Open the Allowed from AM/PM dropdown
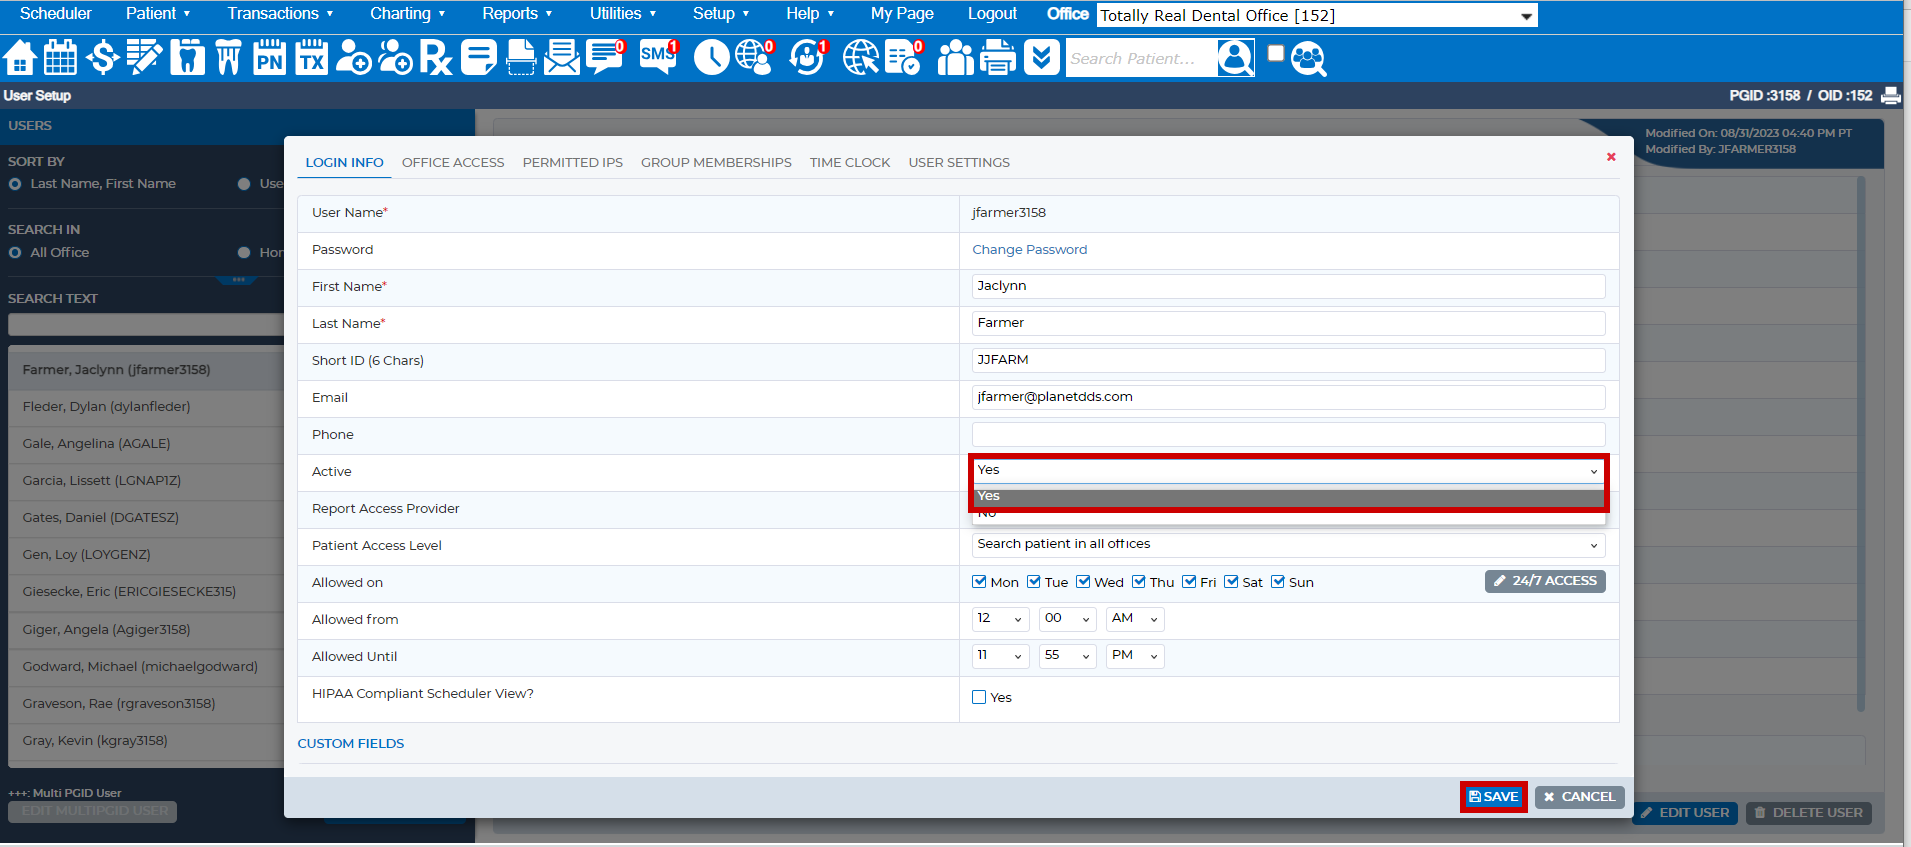 tap(1134, 619)
